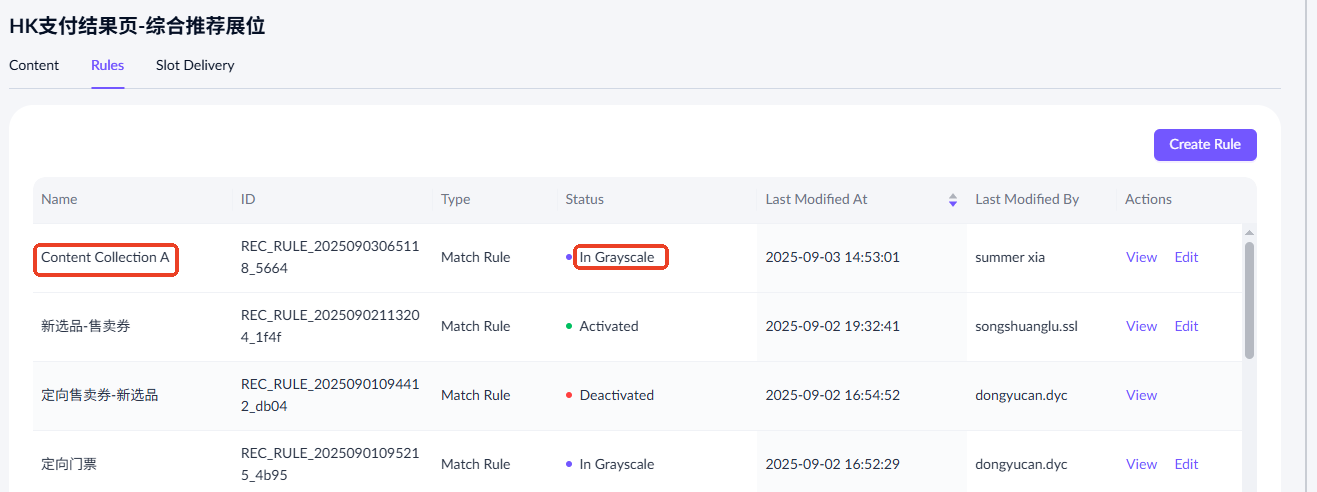The height and width of the screenshot is (492, 1317).
Task: Click In Grayscale status of Content Collection A
Action: pos(617,258)
